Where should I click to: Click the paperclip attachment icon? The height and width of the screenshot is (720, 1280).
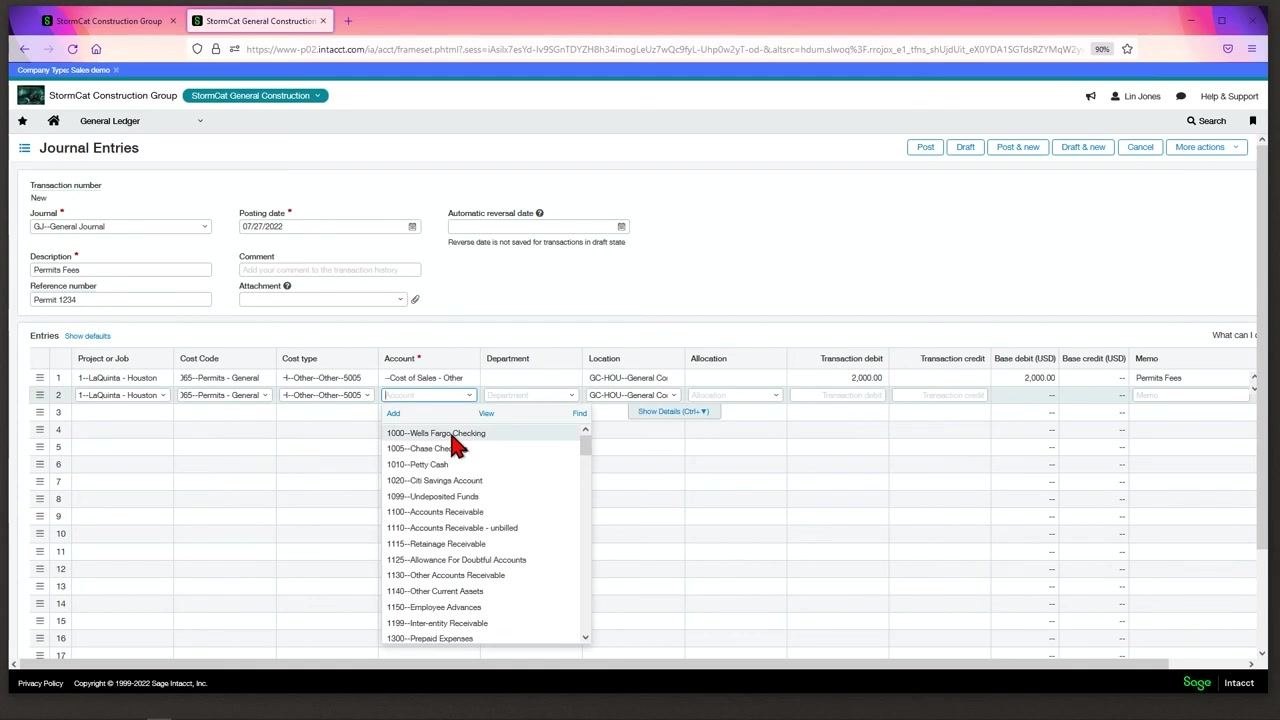click(415, 300)
